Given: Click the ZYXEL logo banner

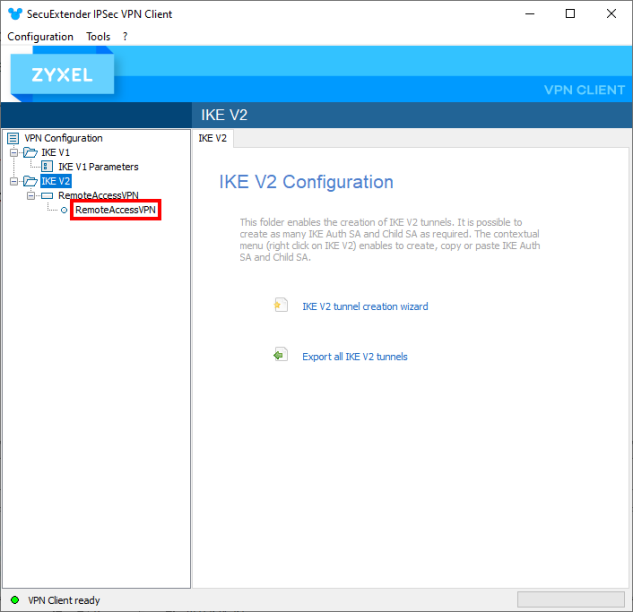Looking at the screenshot, I should click(62, 75).
